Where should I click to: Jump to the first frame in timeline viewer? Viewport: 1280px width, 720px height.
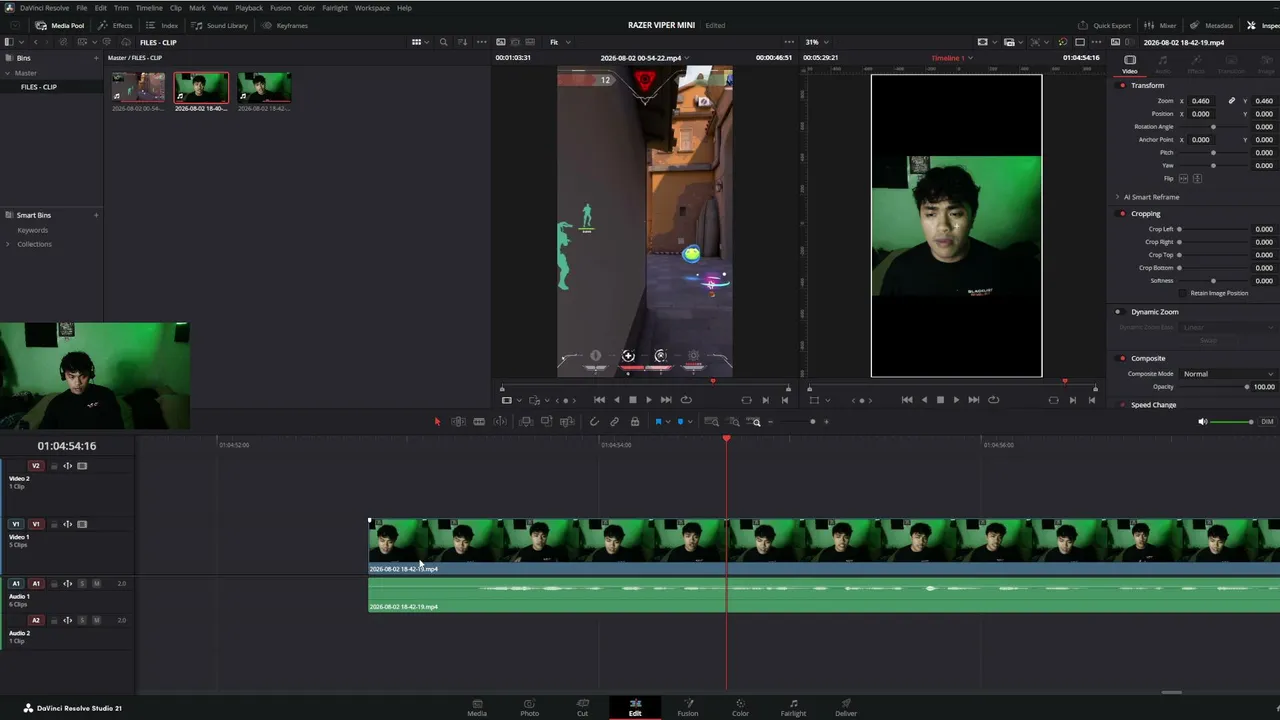pyautogui.click(x=907, y=400)
